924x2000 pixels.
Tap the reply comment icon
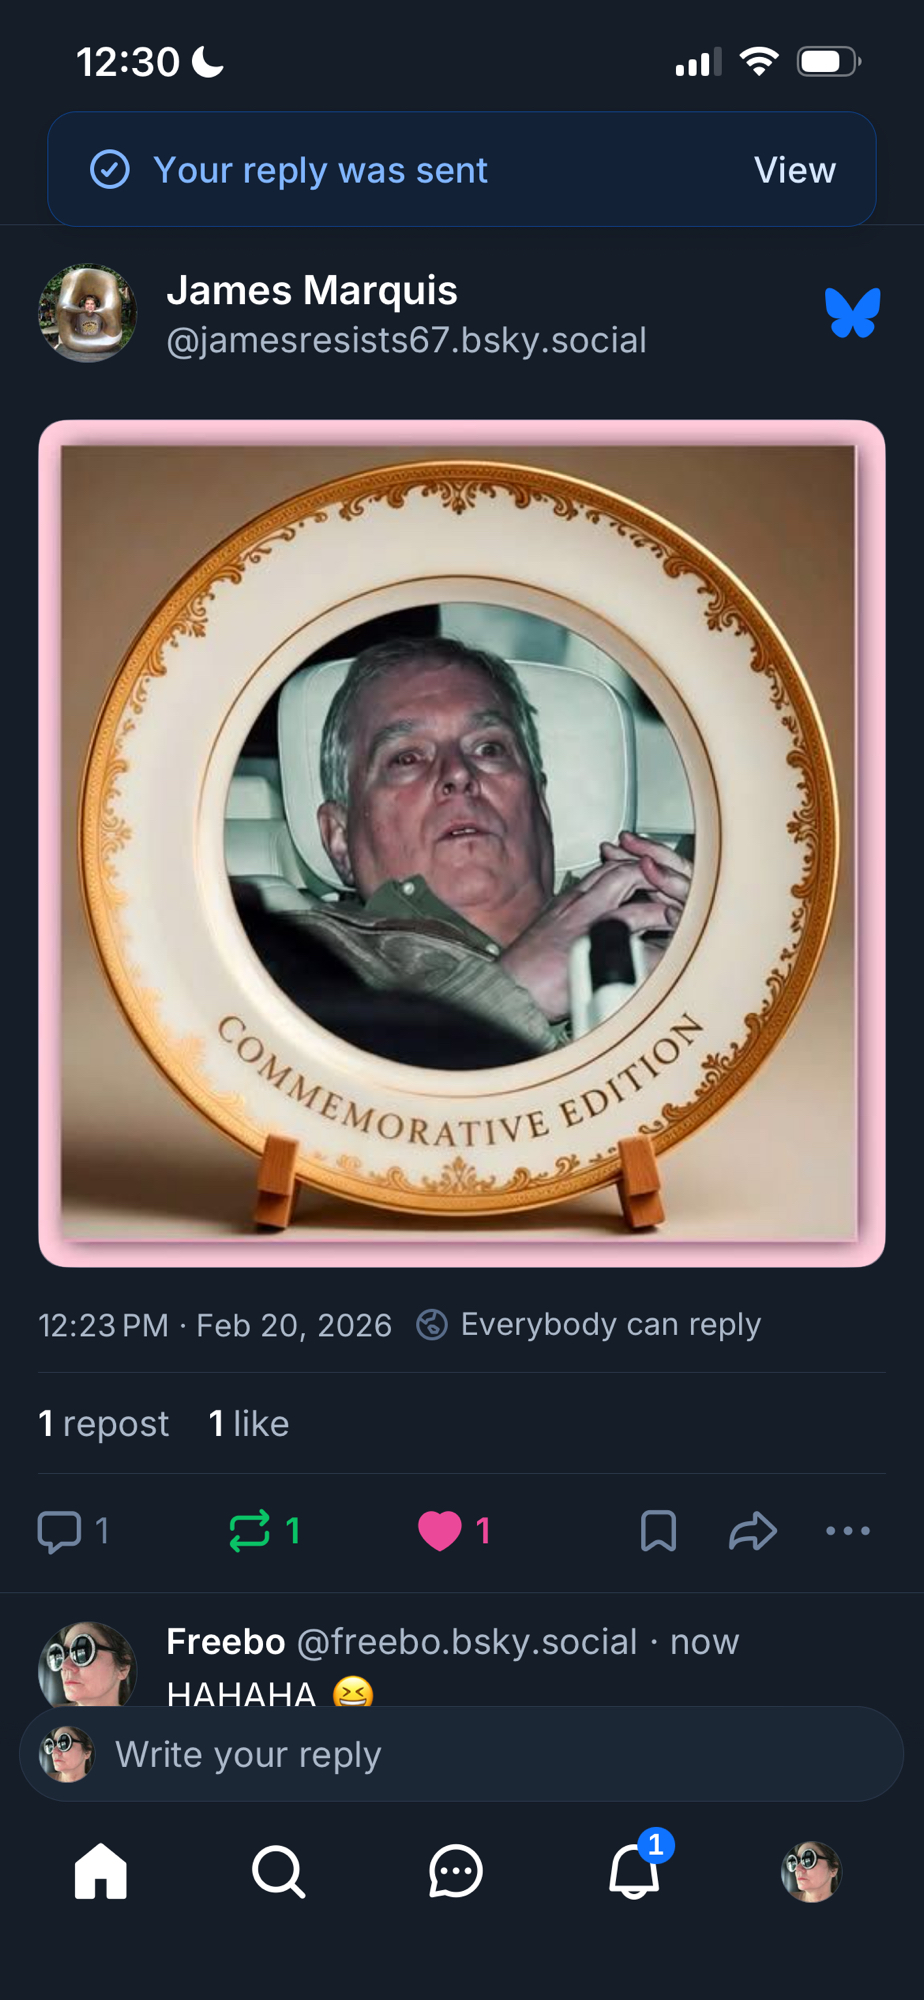point(60,1531)
